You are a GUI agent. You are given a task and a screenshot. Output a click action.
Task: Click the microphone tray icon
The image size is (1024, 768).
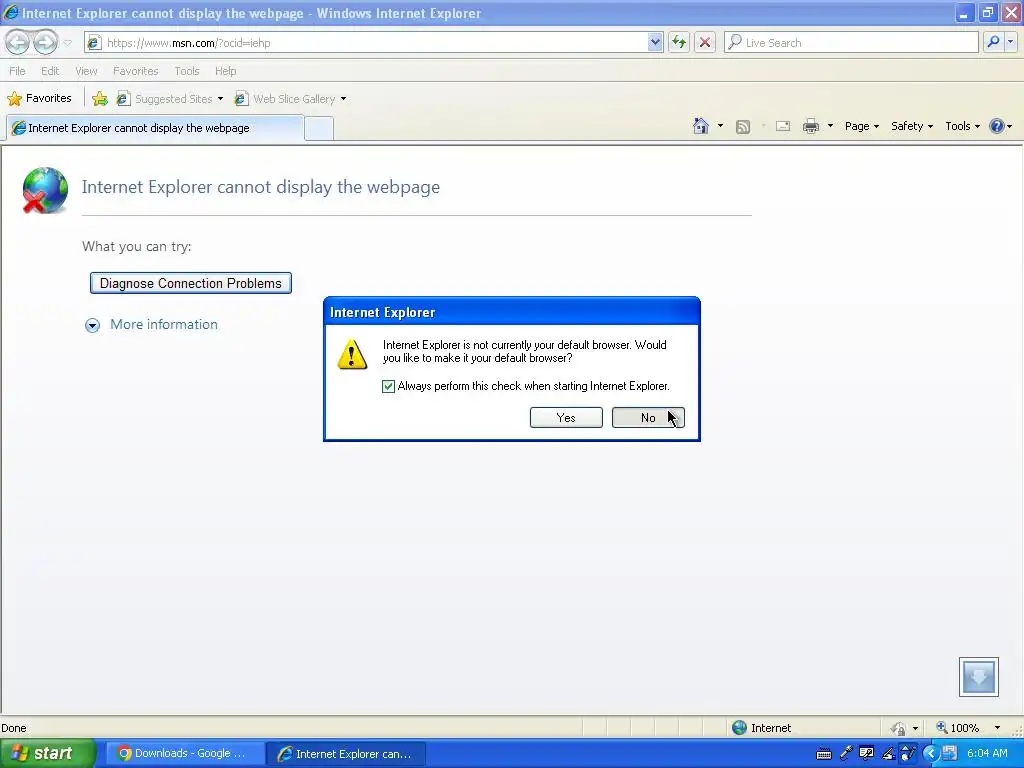pos(846,754)
